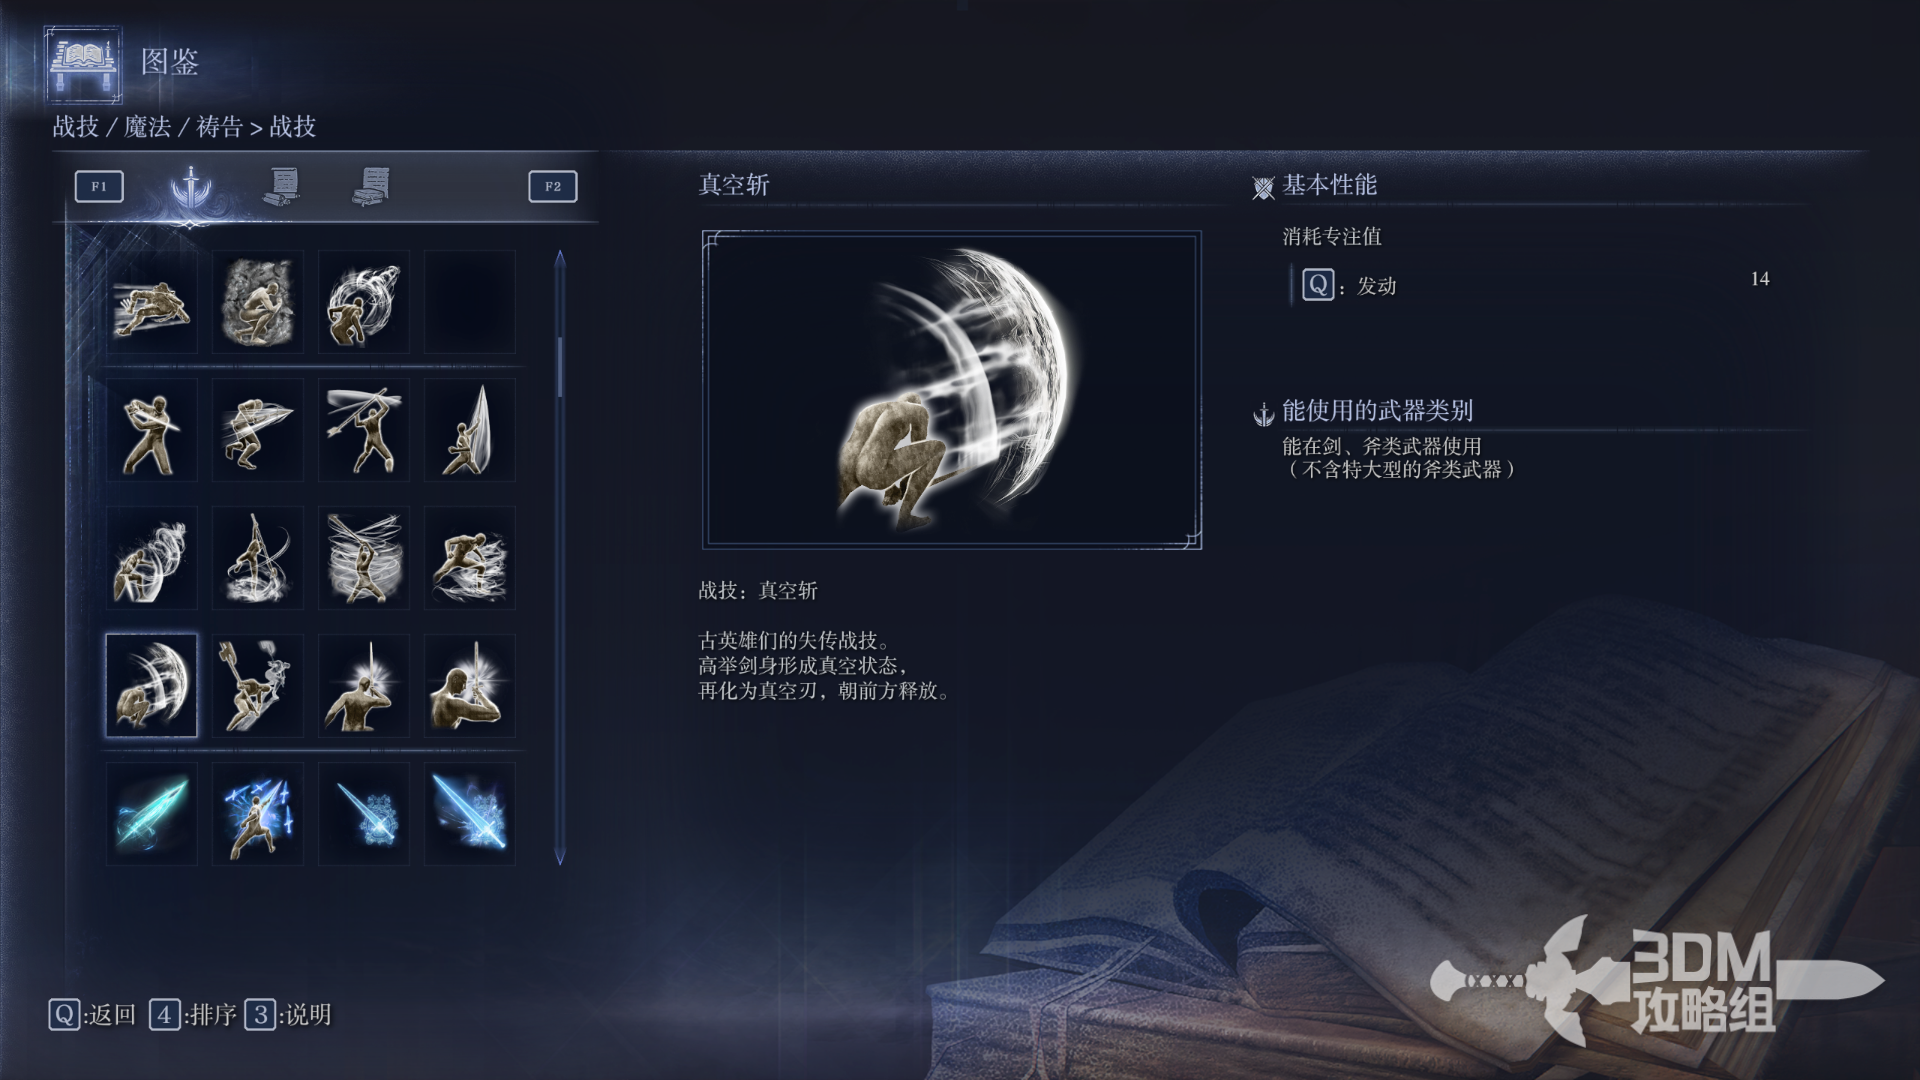Click the scrollbar up arrow

[x=560, y=259]
